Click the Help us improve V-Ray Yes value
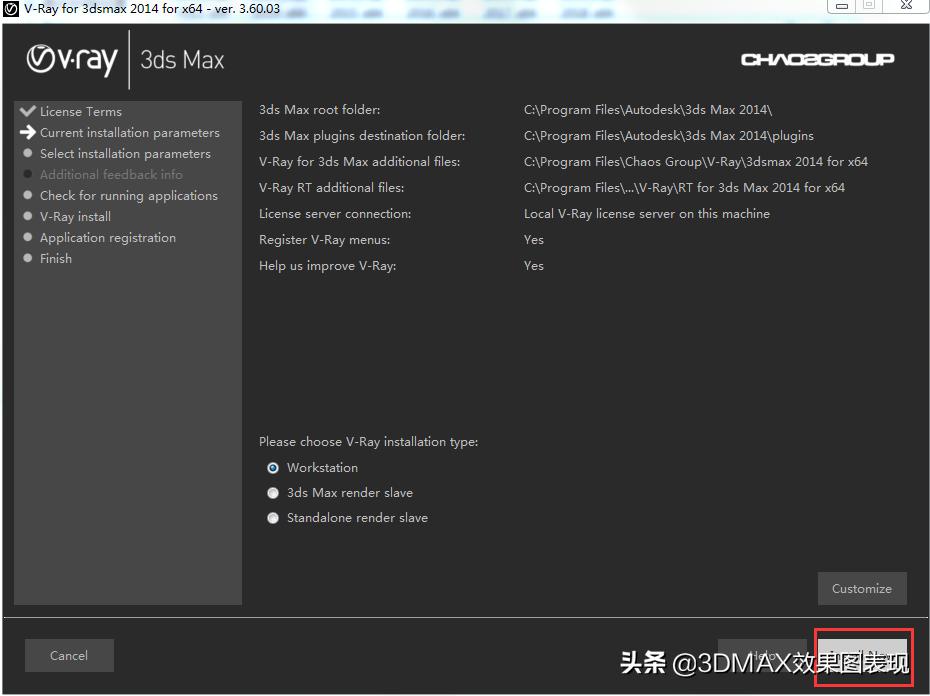The width and height of the screenshot is (930, 696). [x=534, y=266]
